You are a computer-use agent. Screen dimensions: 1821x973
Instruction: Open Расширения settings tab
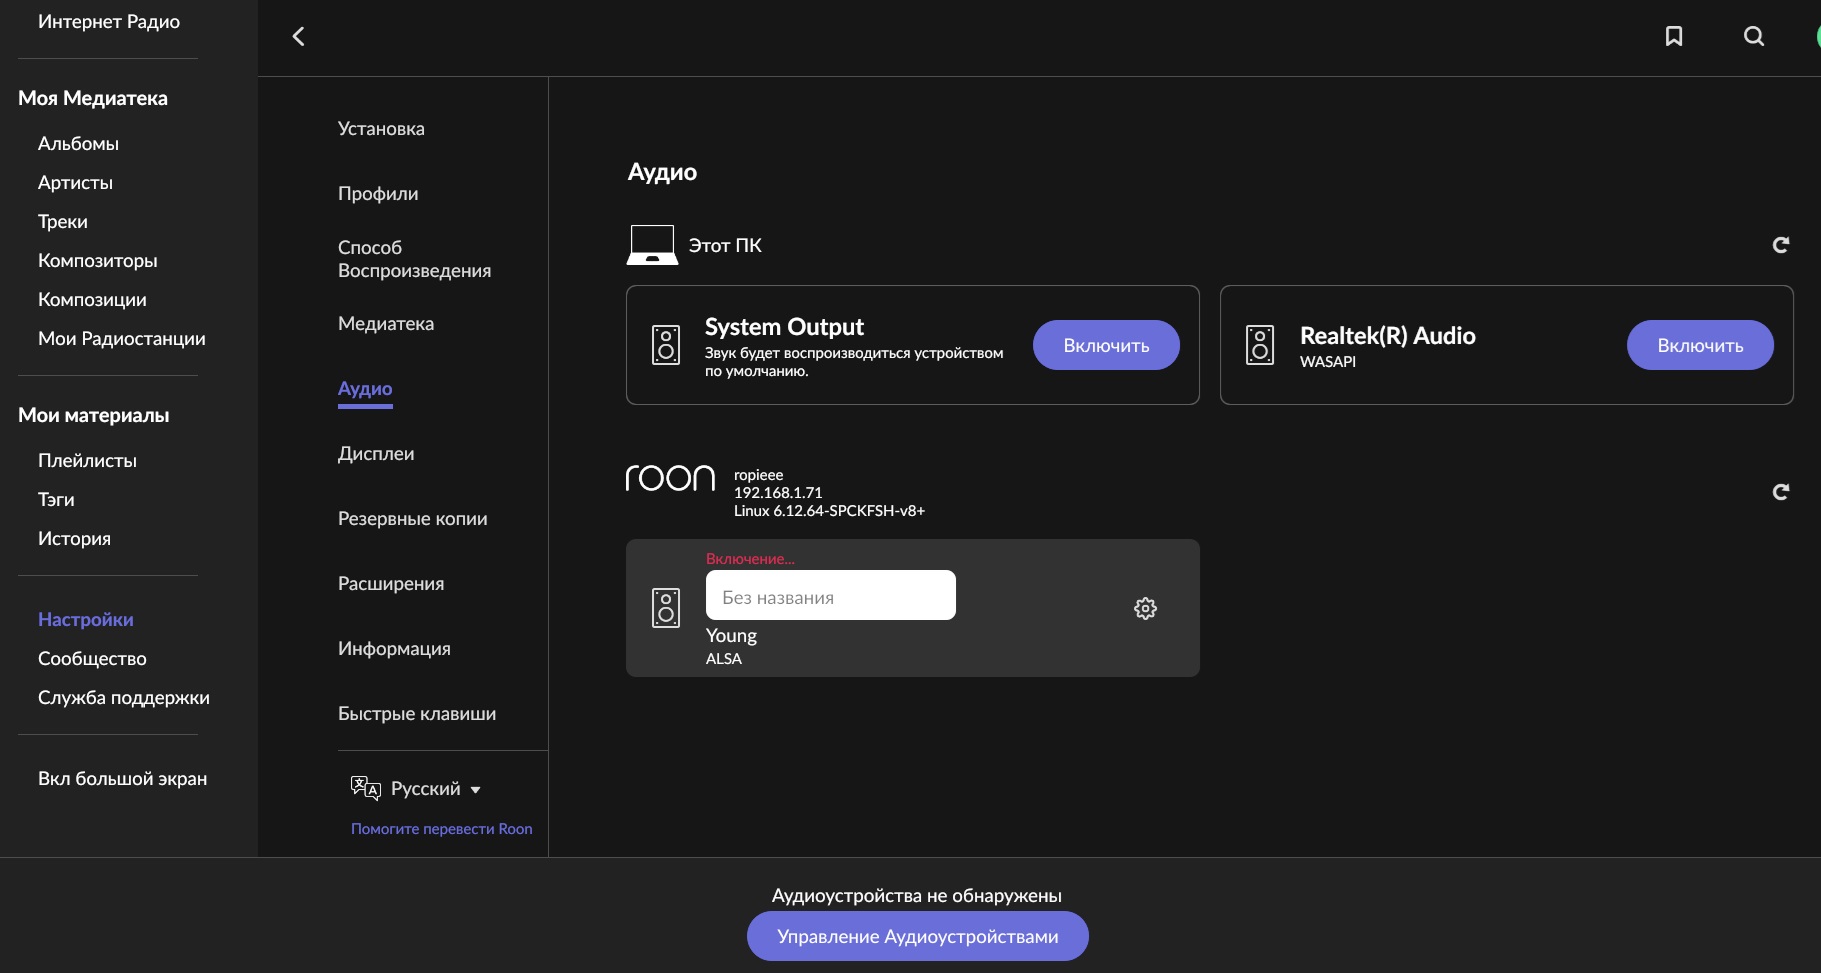point(391,584)
